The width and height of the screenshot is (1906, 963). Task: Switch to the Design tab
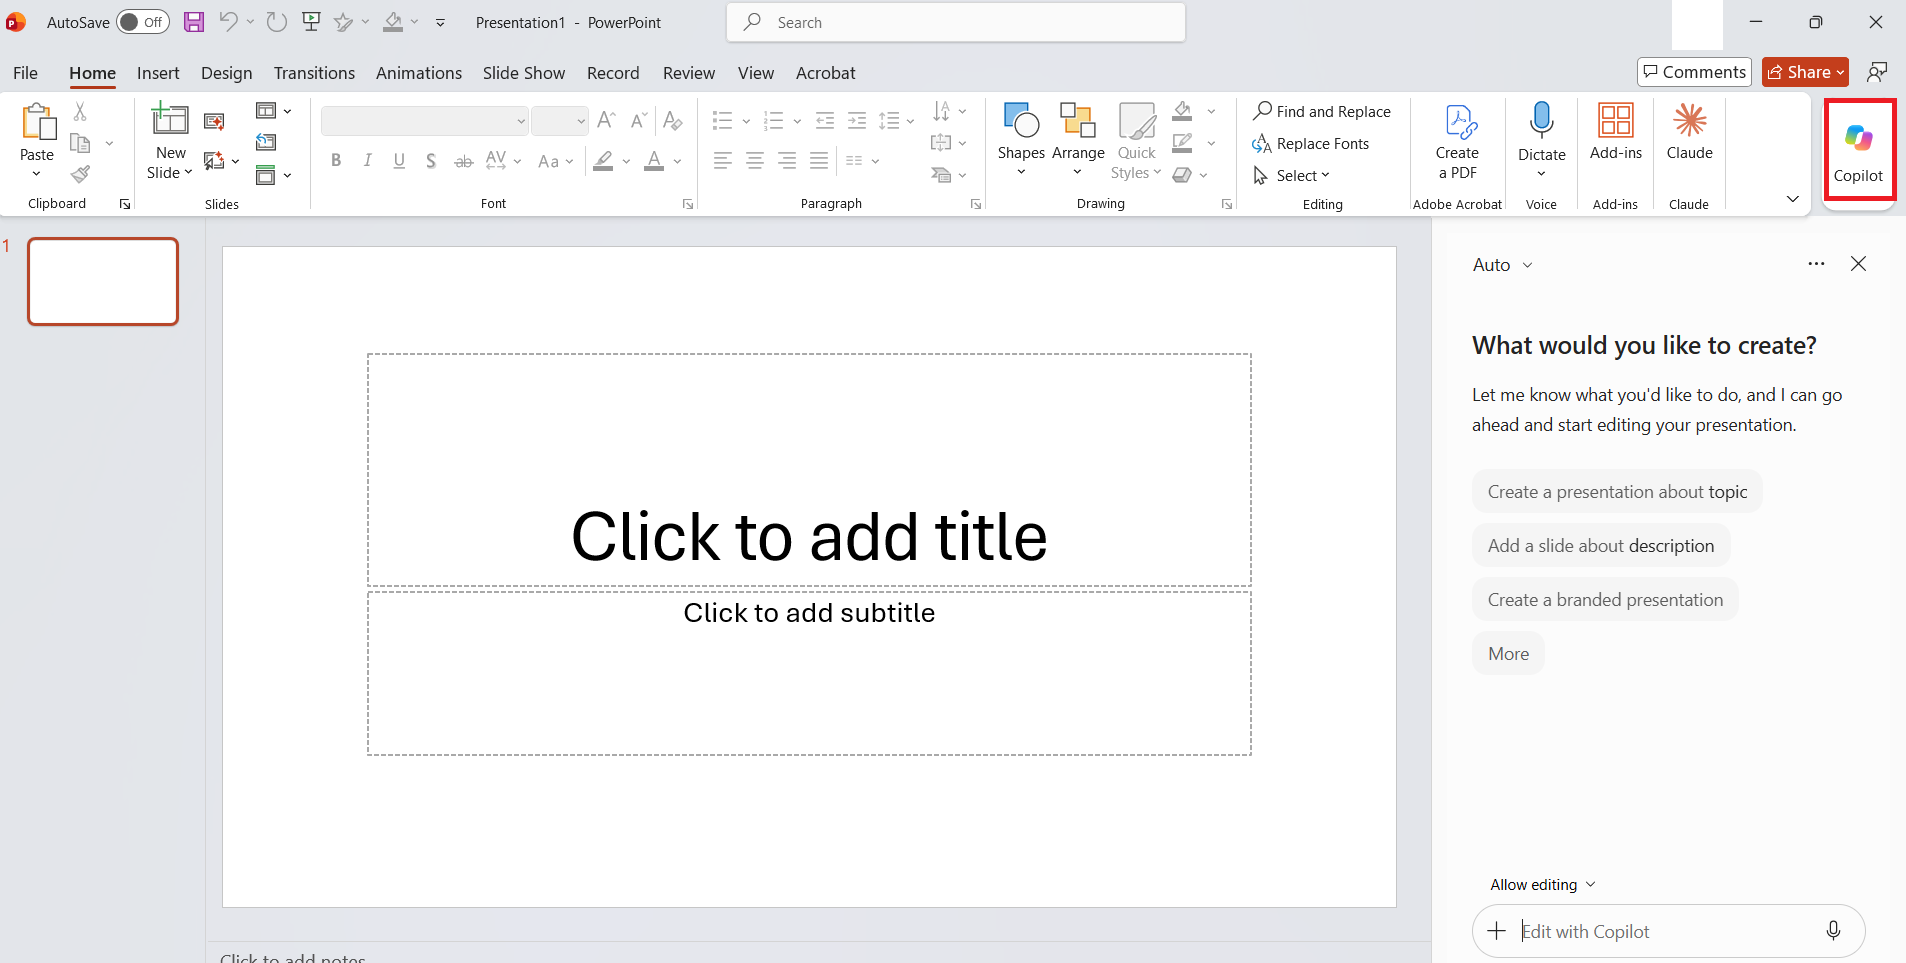pyautogui.click(x=226, y=73)
